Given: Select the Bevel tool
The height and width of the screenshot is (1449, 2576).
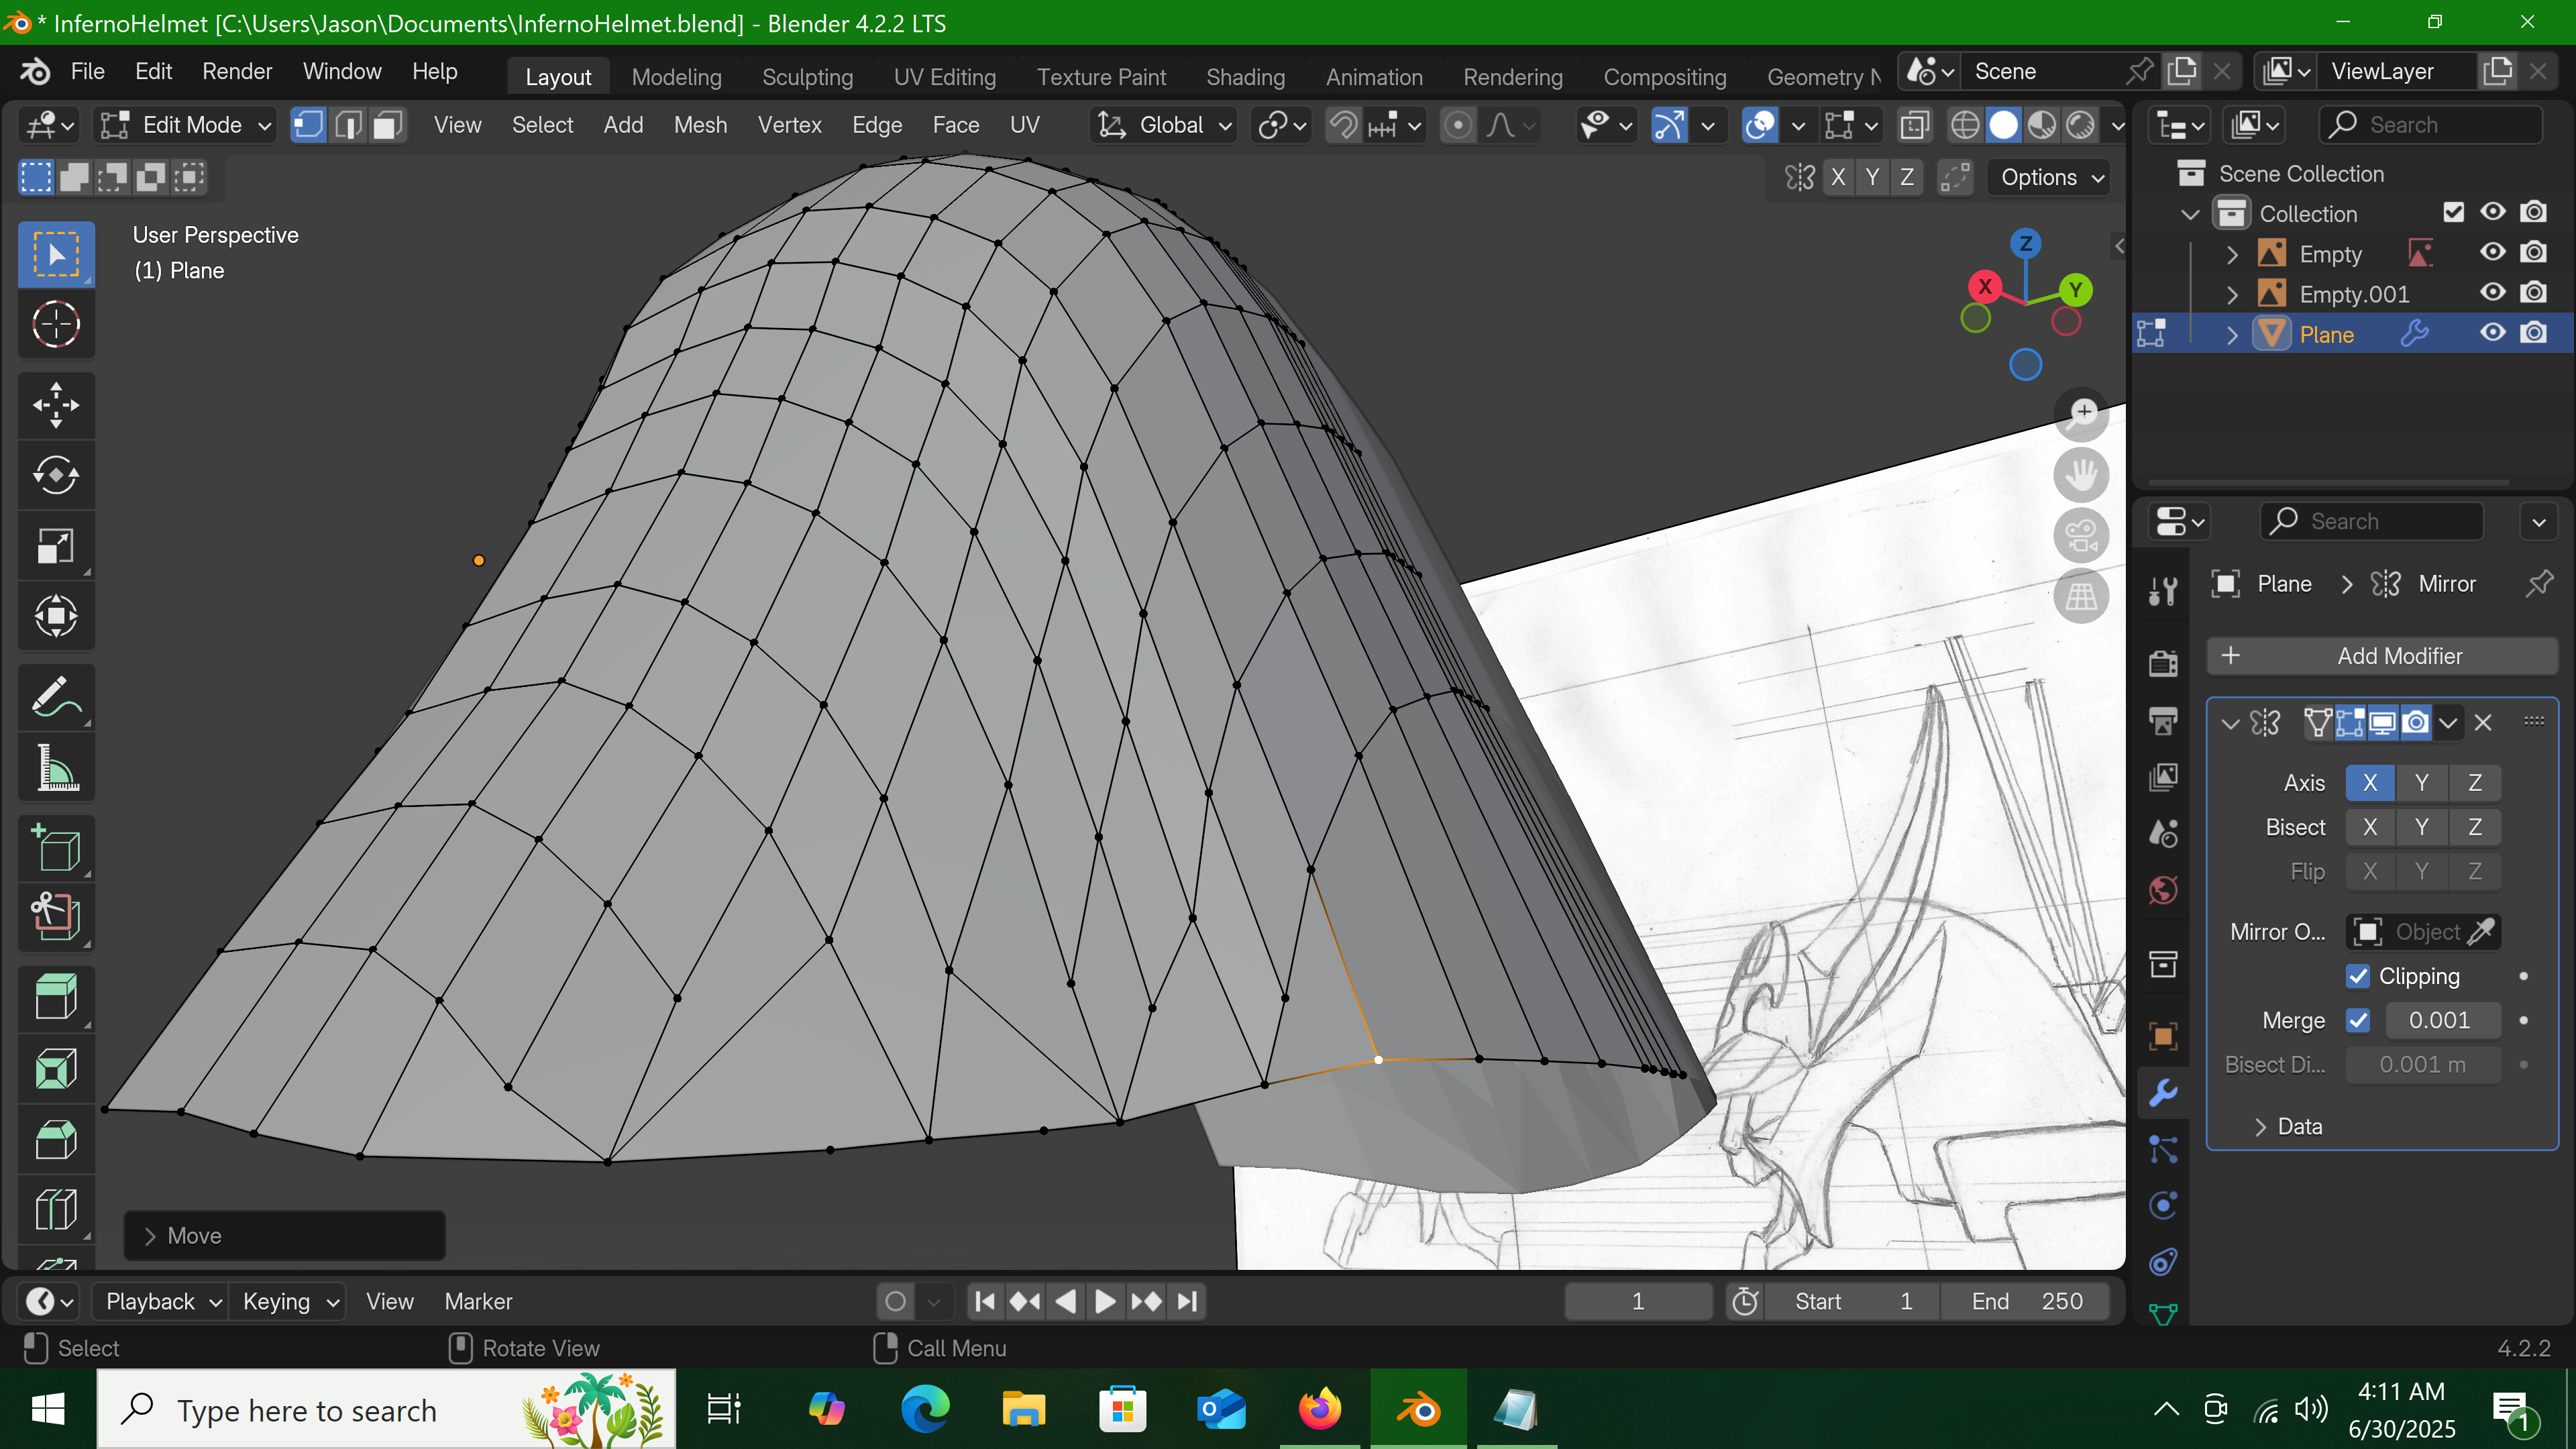Looking at the screenshot, I should pyautogui.click(x=56, y=1139).
